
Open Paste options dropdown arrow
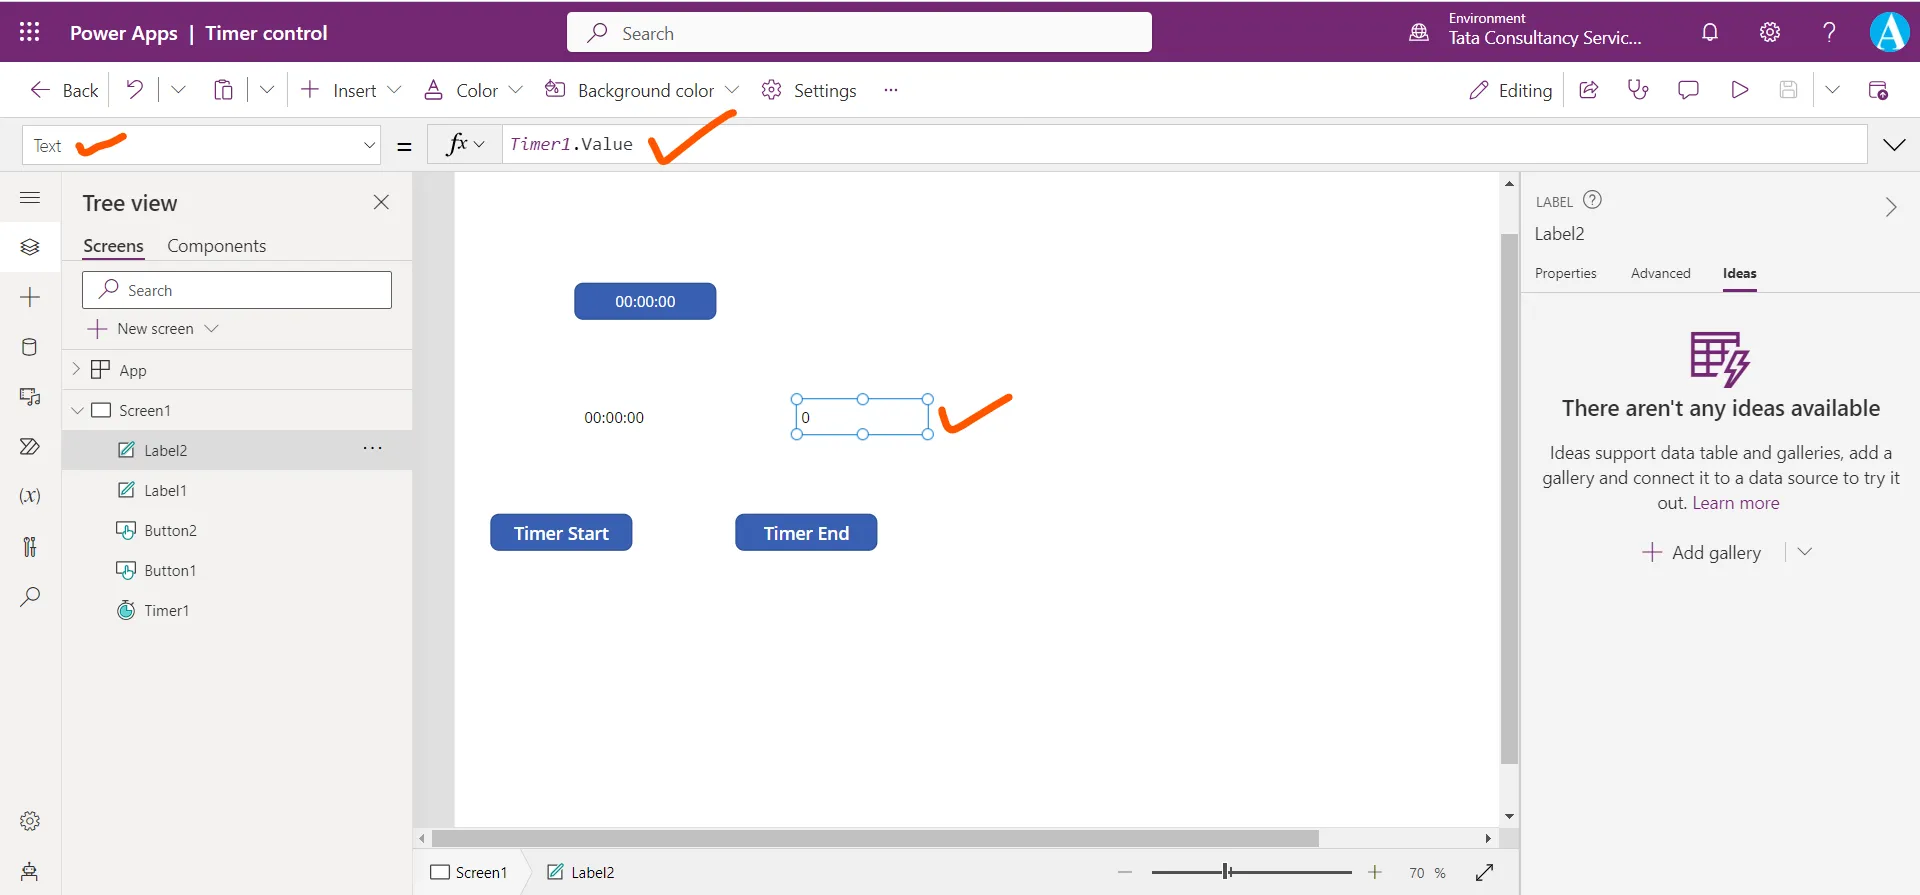click(x=266, y=90)
